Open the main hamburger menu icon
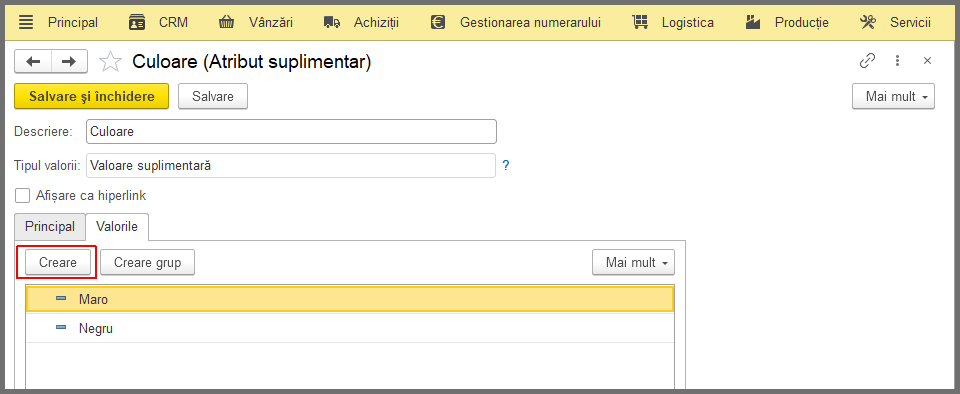 26,23
